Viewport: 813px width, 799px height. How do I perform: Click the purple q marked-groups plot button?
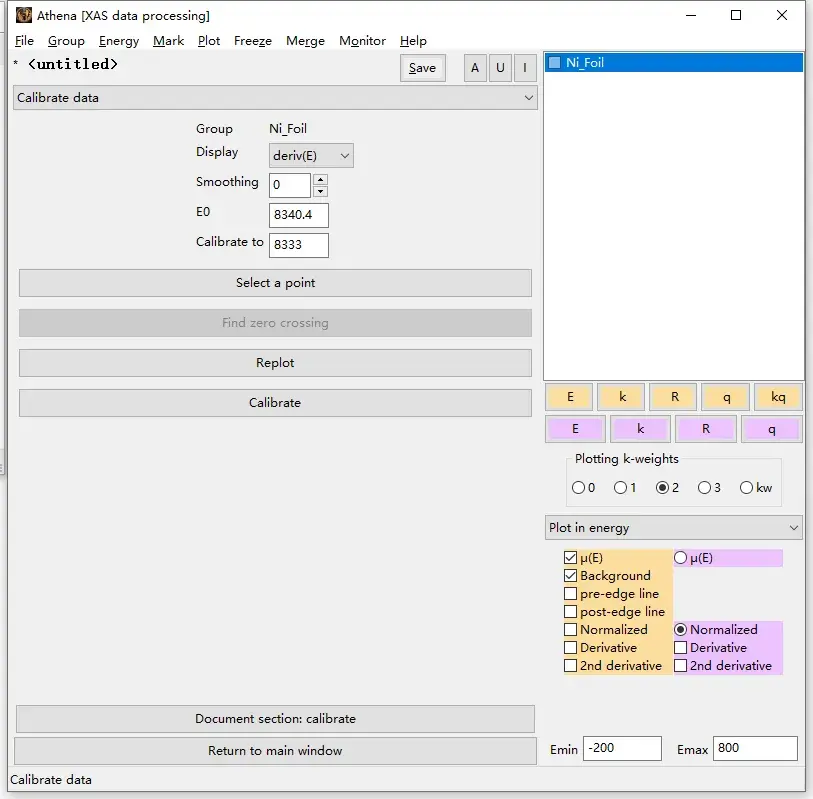[x=771, y=429]
